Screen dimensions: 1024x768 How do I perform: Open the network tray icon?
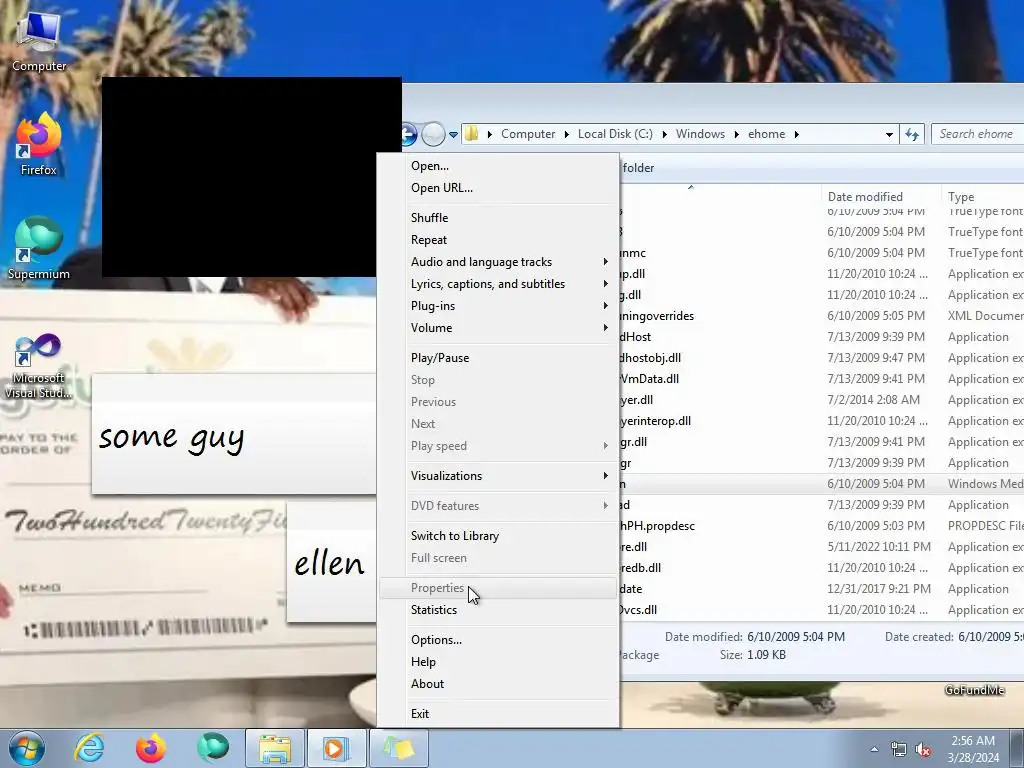899,750
